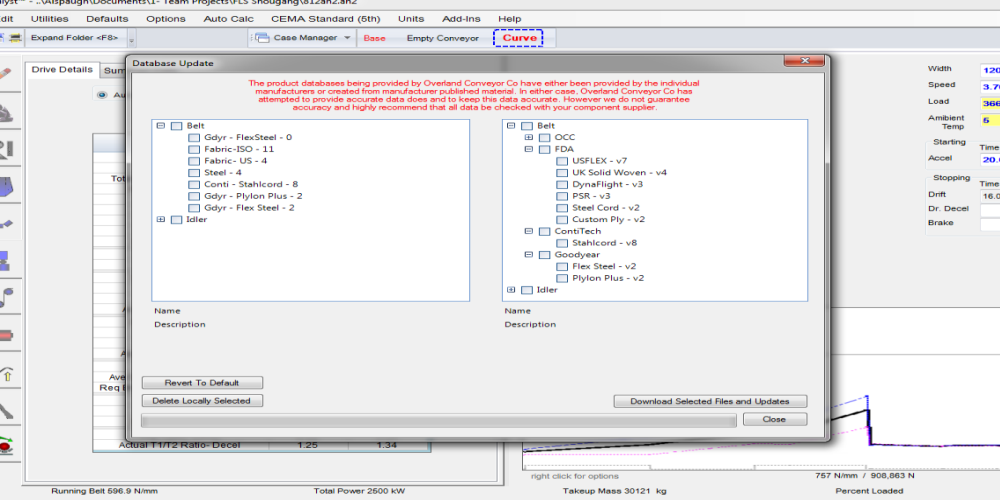This screenshot has height=500, width=1000.
Task: Click the Drift time input field
Action: pyautogui.click(x=990, y=196)
